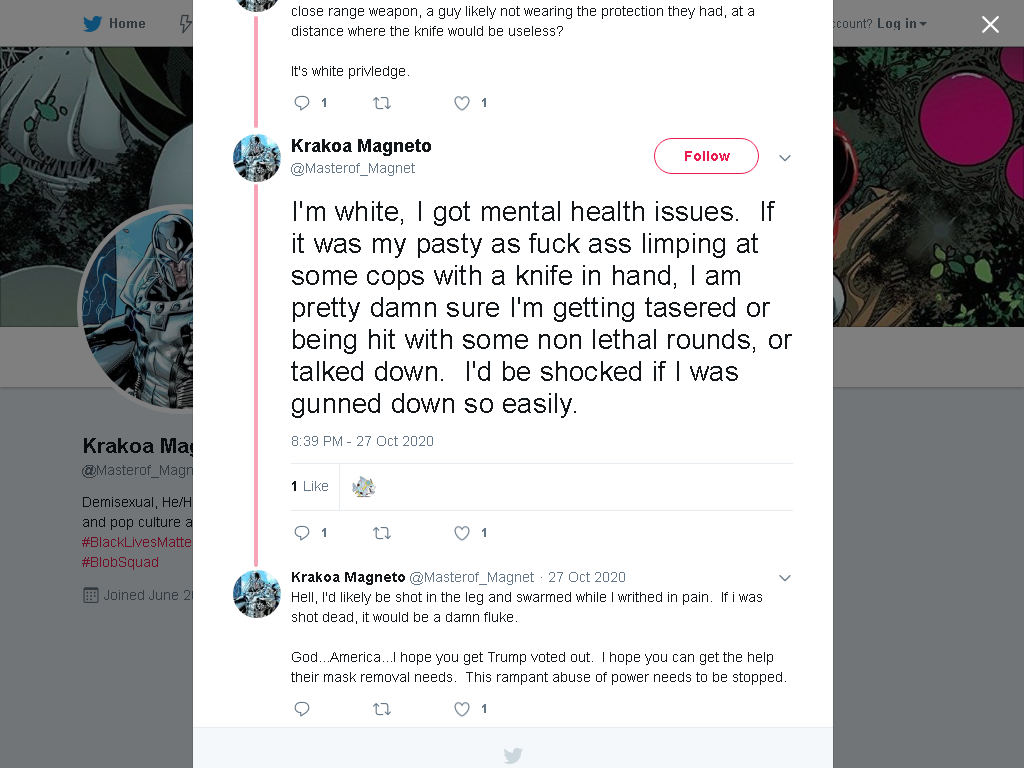Go to the Twitter Home tab

click(x=114, y=24)
